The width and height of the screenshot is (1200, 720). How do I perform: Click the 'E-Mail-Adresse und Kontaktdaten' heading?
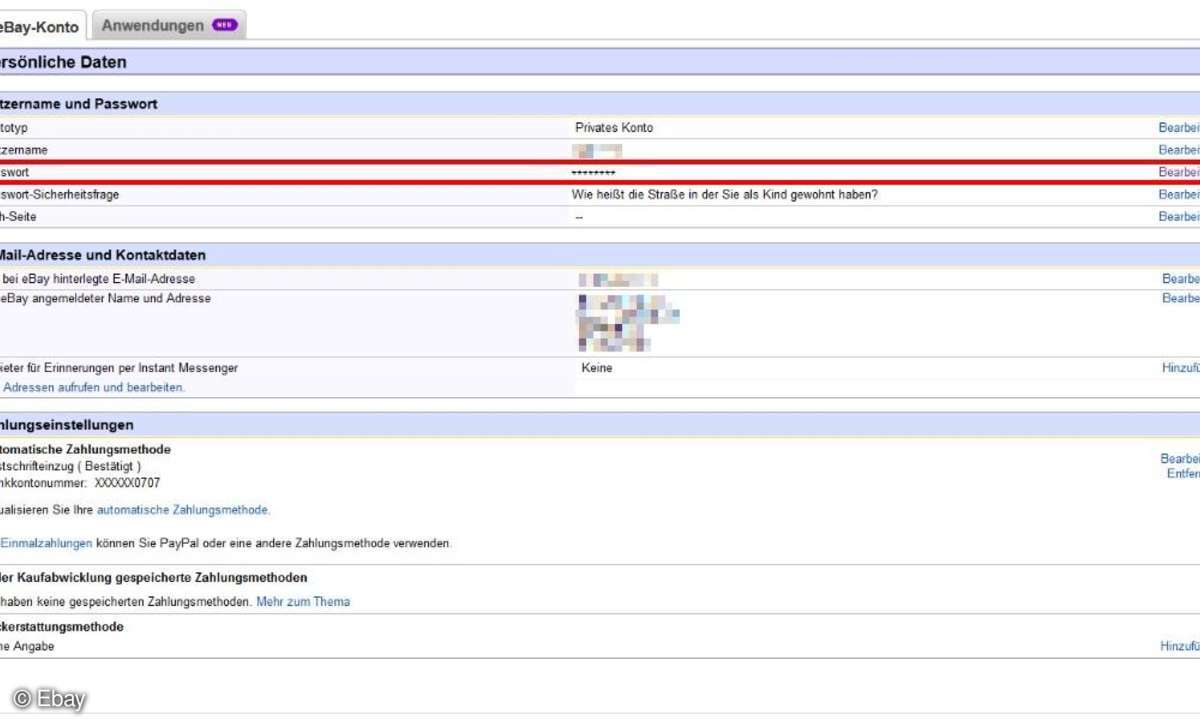(103, 255)
